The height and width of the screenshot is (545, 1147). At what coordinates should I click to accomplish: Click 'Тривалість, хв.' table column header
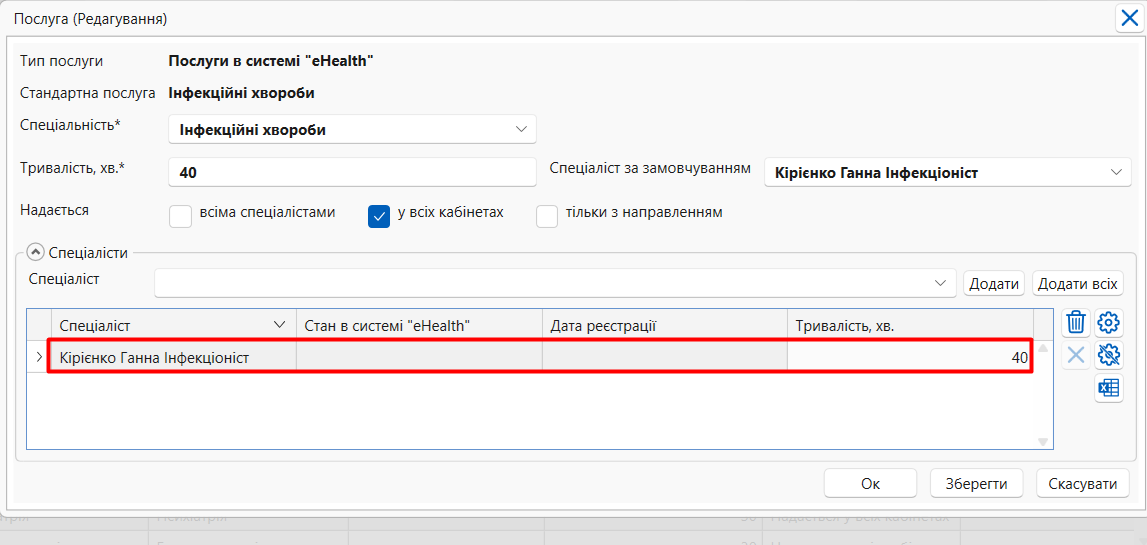point(910,325)
